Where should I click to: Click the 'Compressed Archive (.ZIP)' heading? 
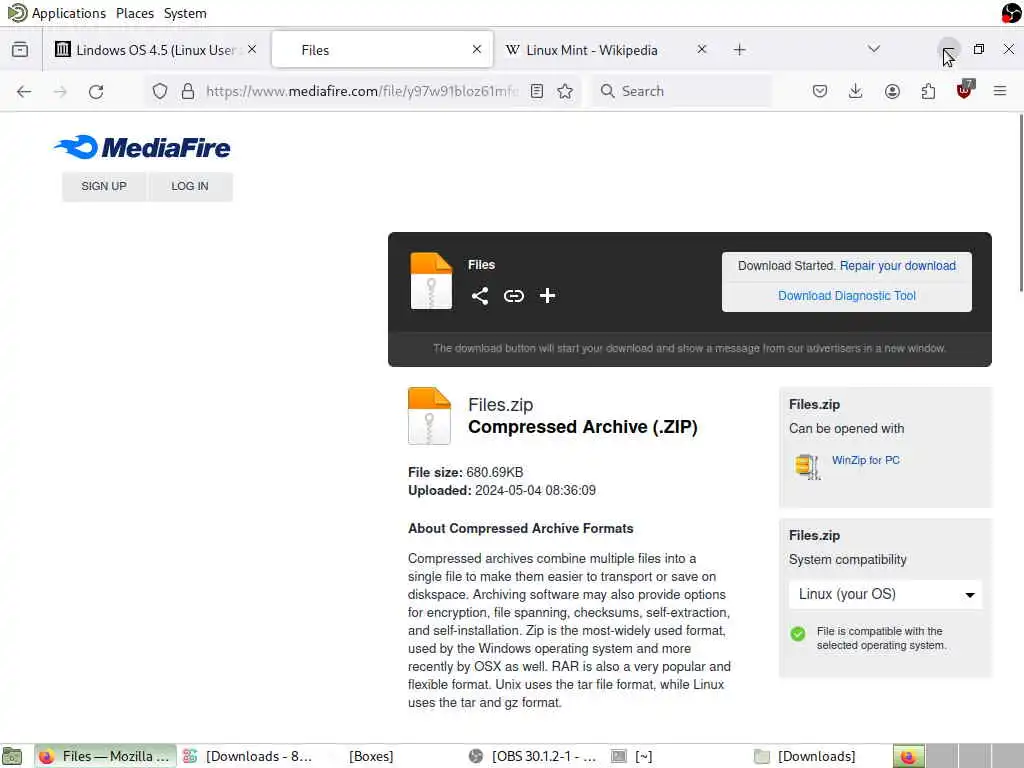tap(583, 427)
